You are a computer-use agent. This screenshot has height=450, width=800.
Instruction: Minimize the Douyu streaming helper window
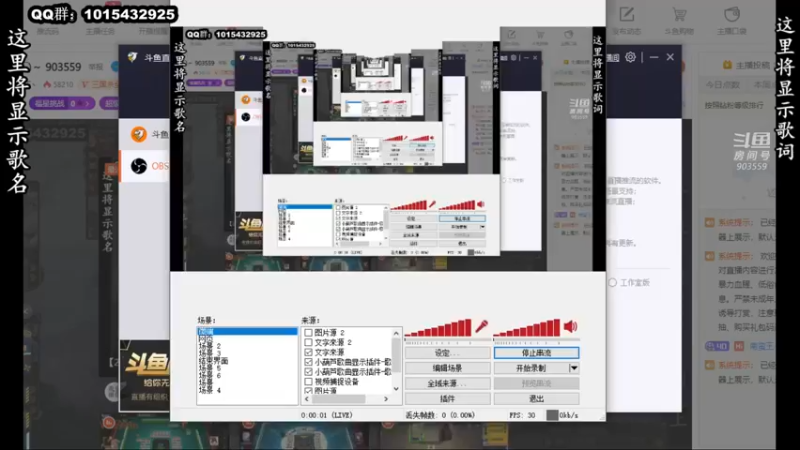point(654,57)
